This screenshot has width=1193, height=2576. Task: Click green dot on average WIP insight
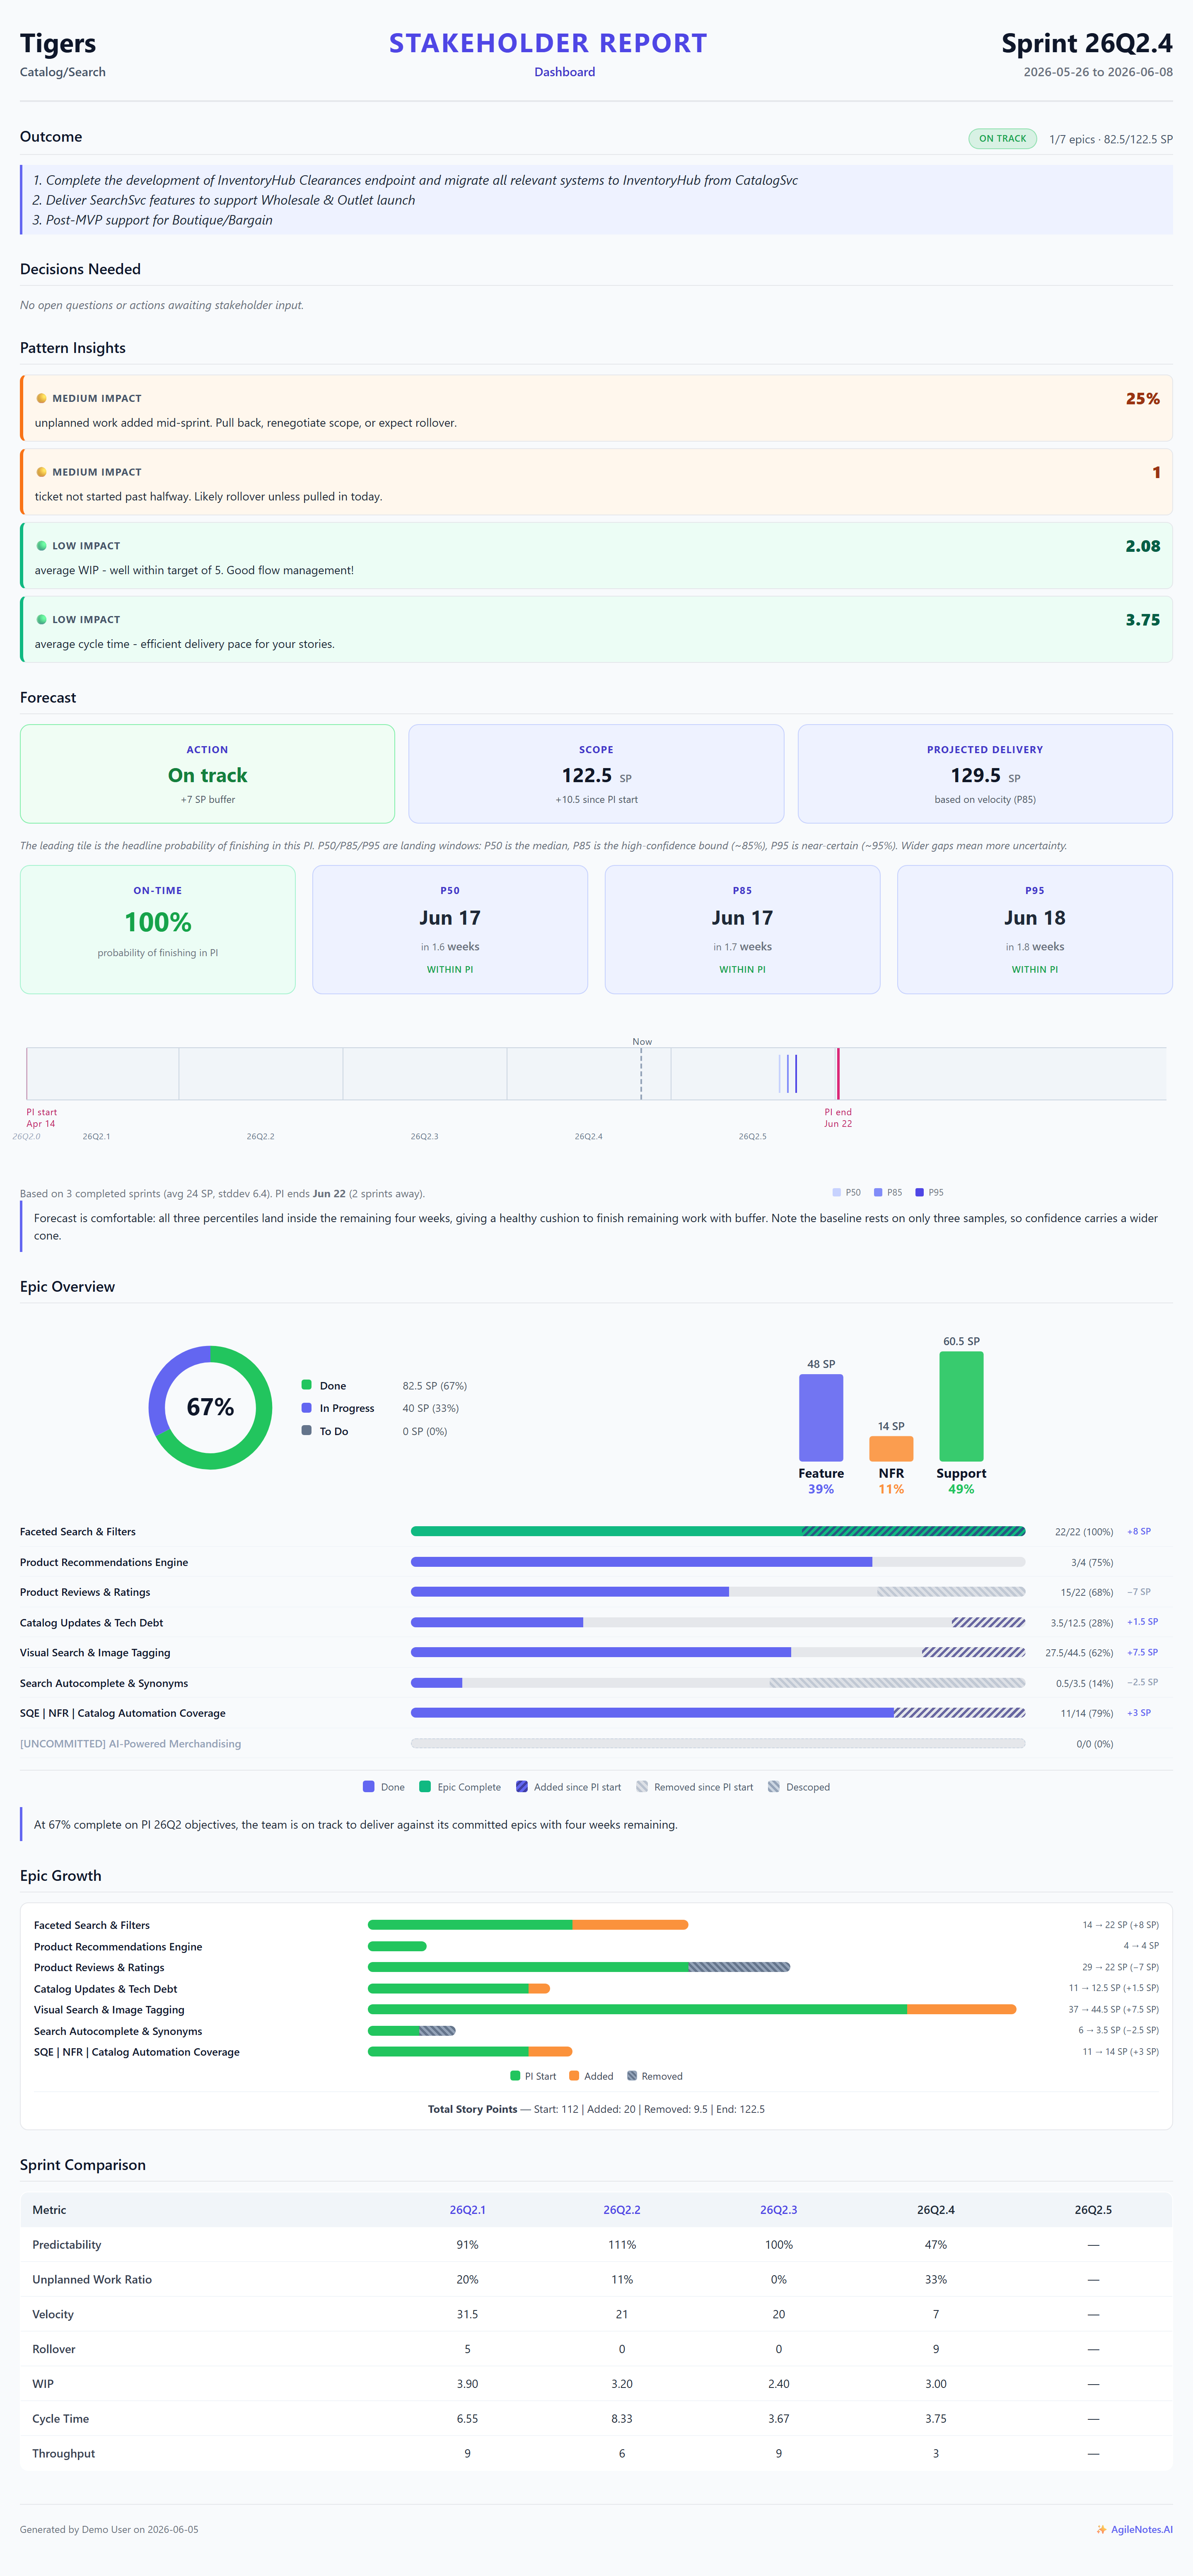click(x=41, y=546)
